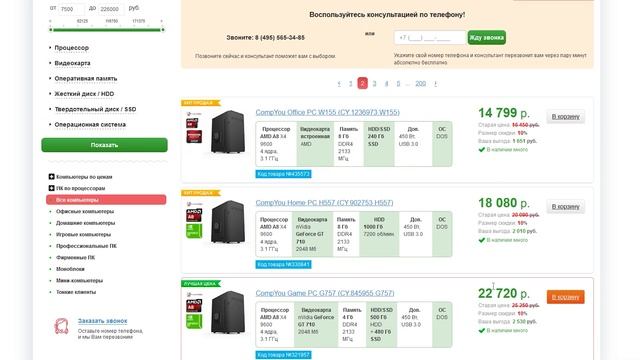Open pagination page 3
The height and width of the screenshot is (360, 640).
pos(374,84)
